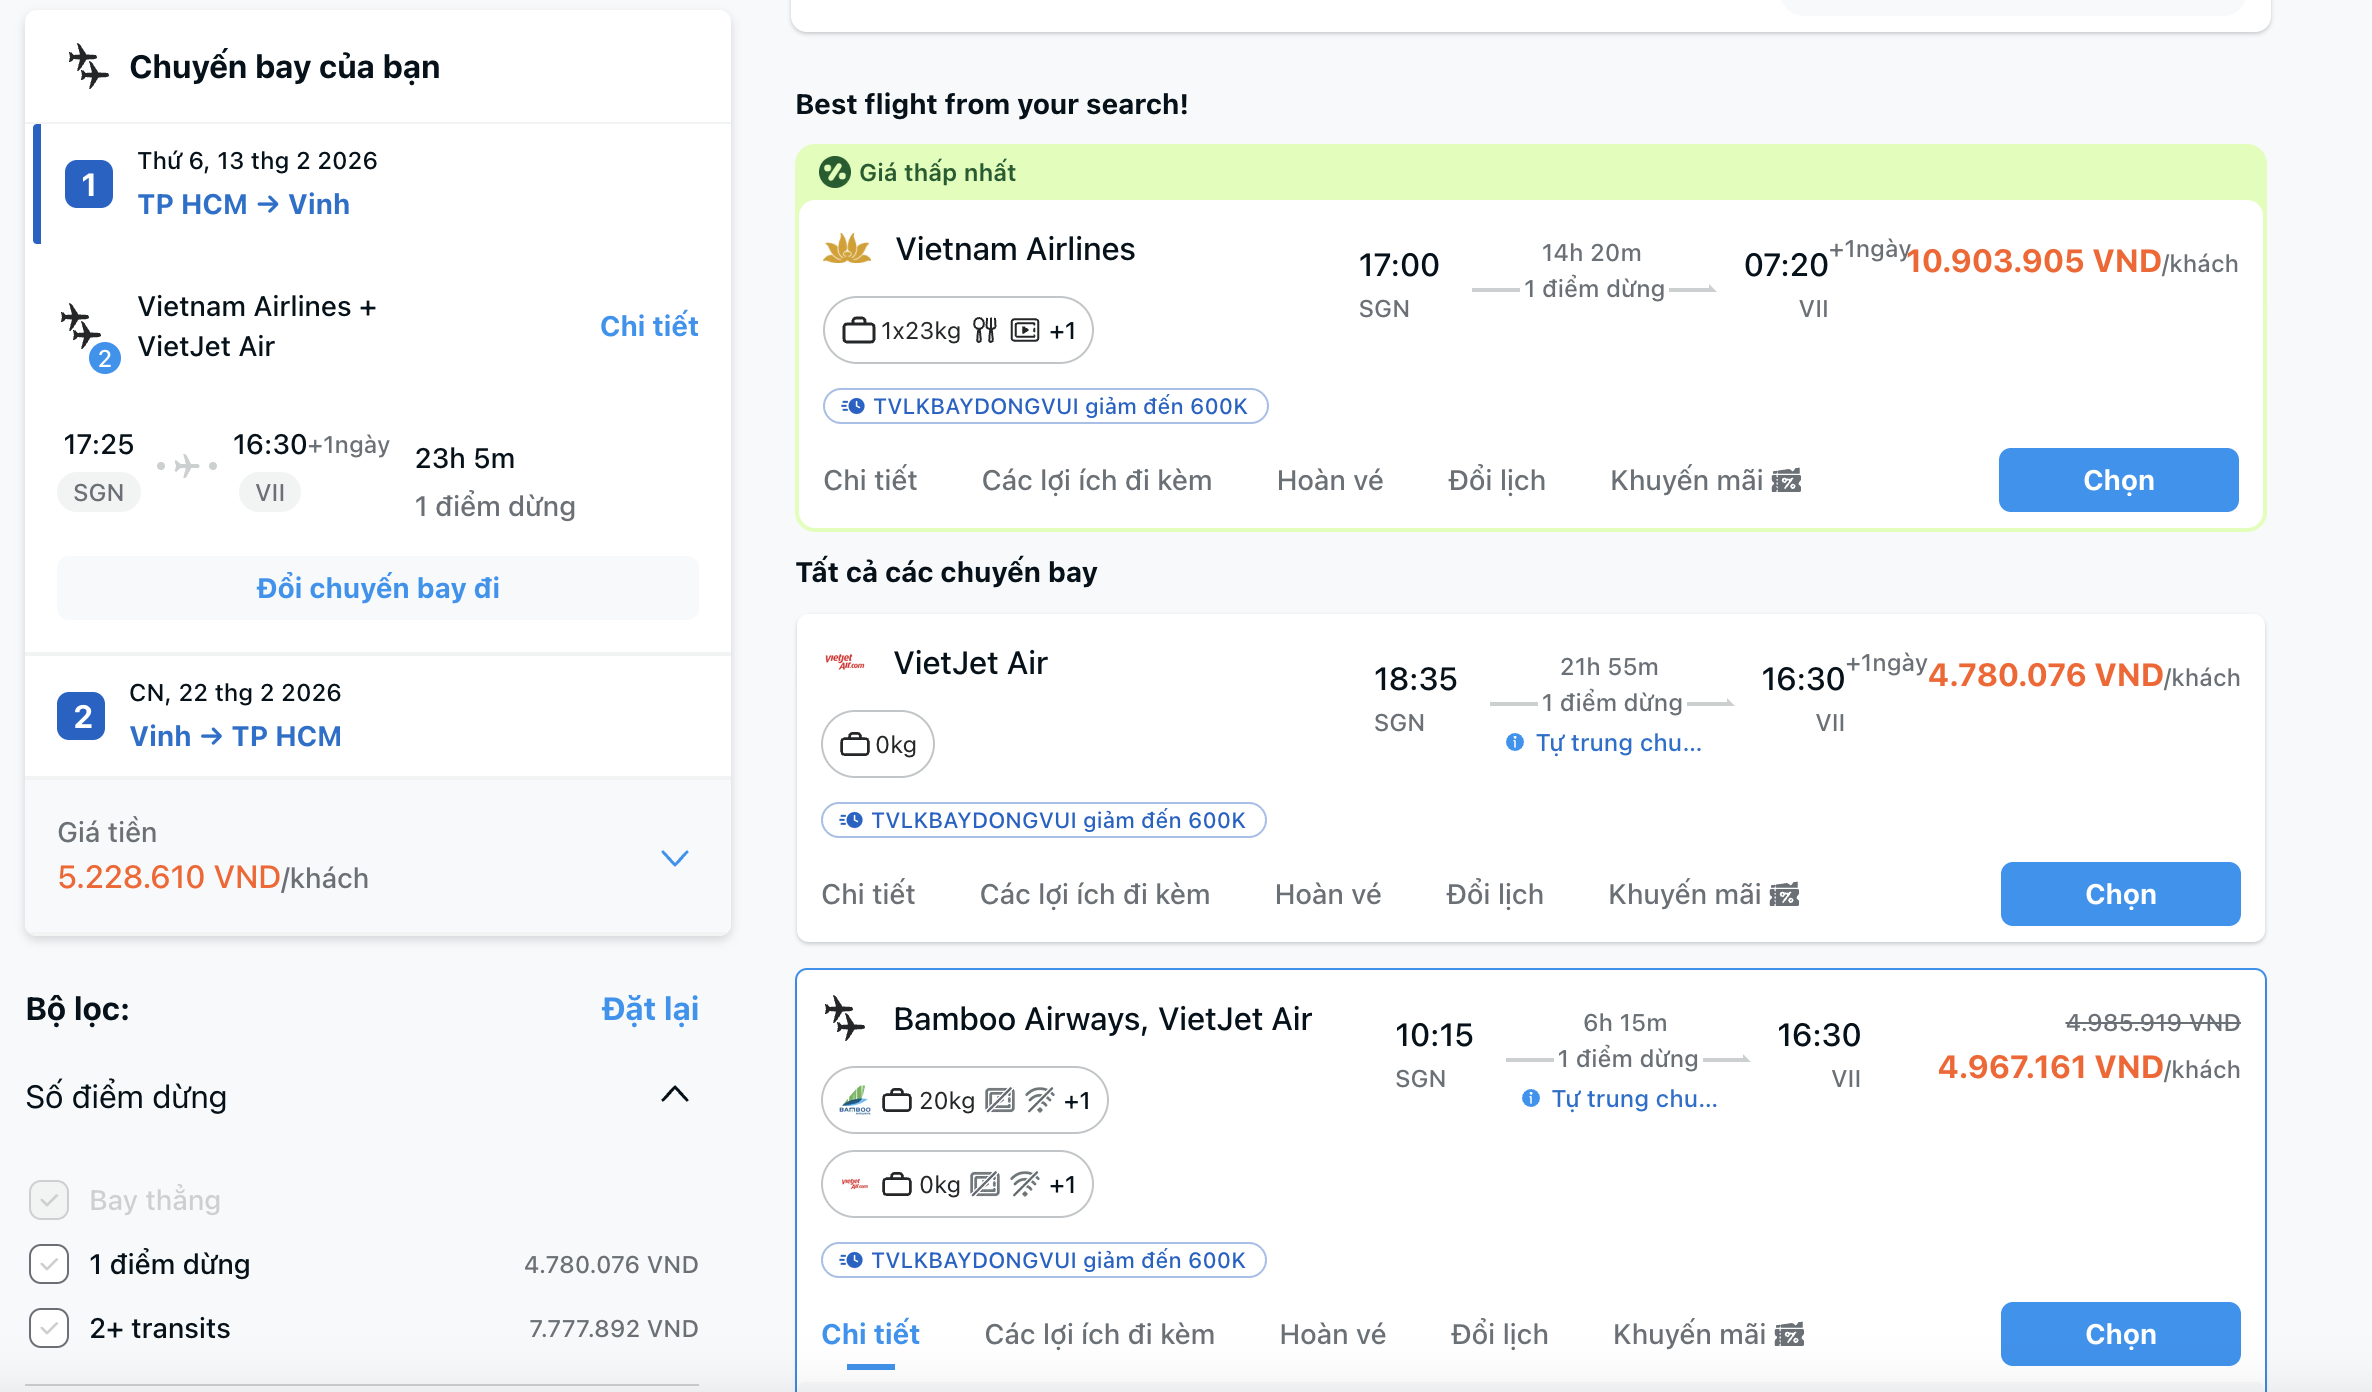Click the Vietnam Airlines lotus logo

(847, 249)
